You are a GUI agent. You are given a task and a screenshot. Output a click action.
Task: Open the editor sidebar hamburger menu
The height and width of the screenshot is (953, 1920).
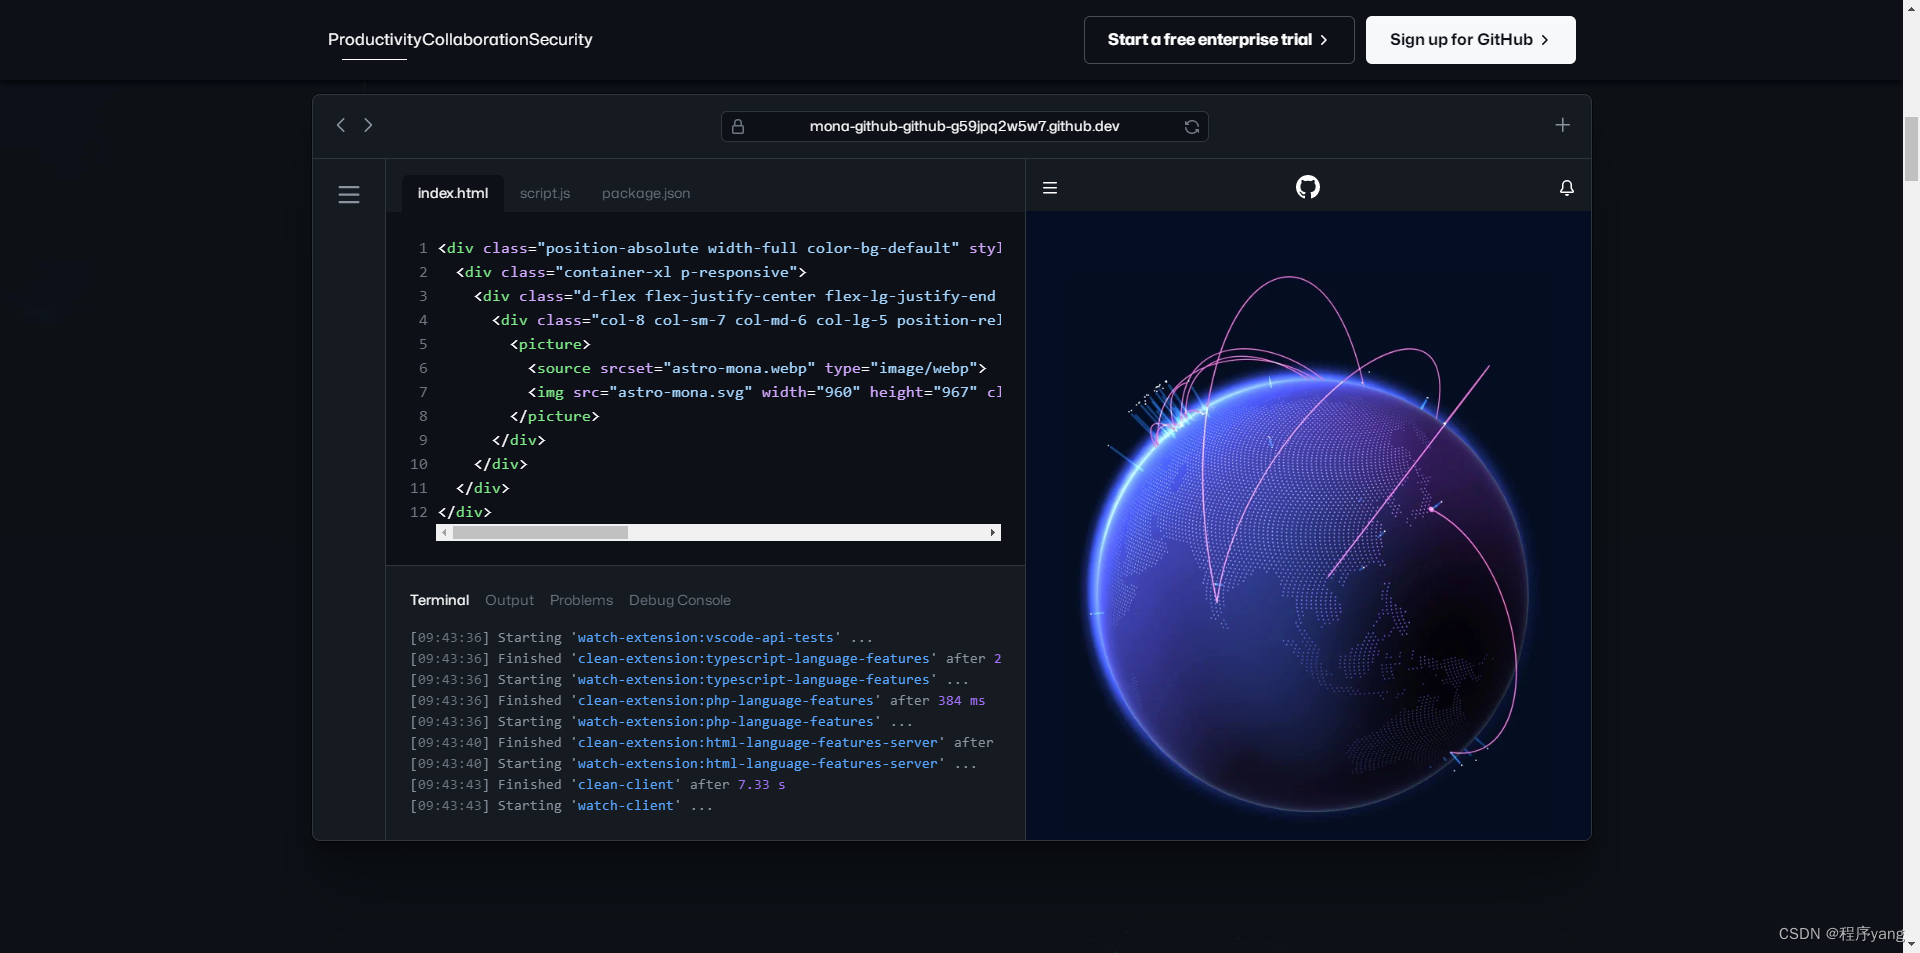[x=349, y=195]
